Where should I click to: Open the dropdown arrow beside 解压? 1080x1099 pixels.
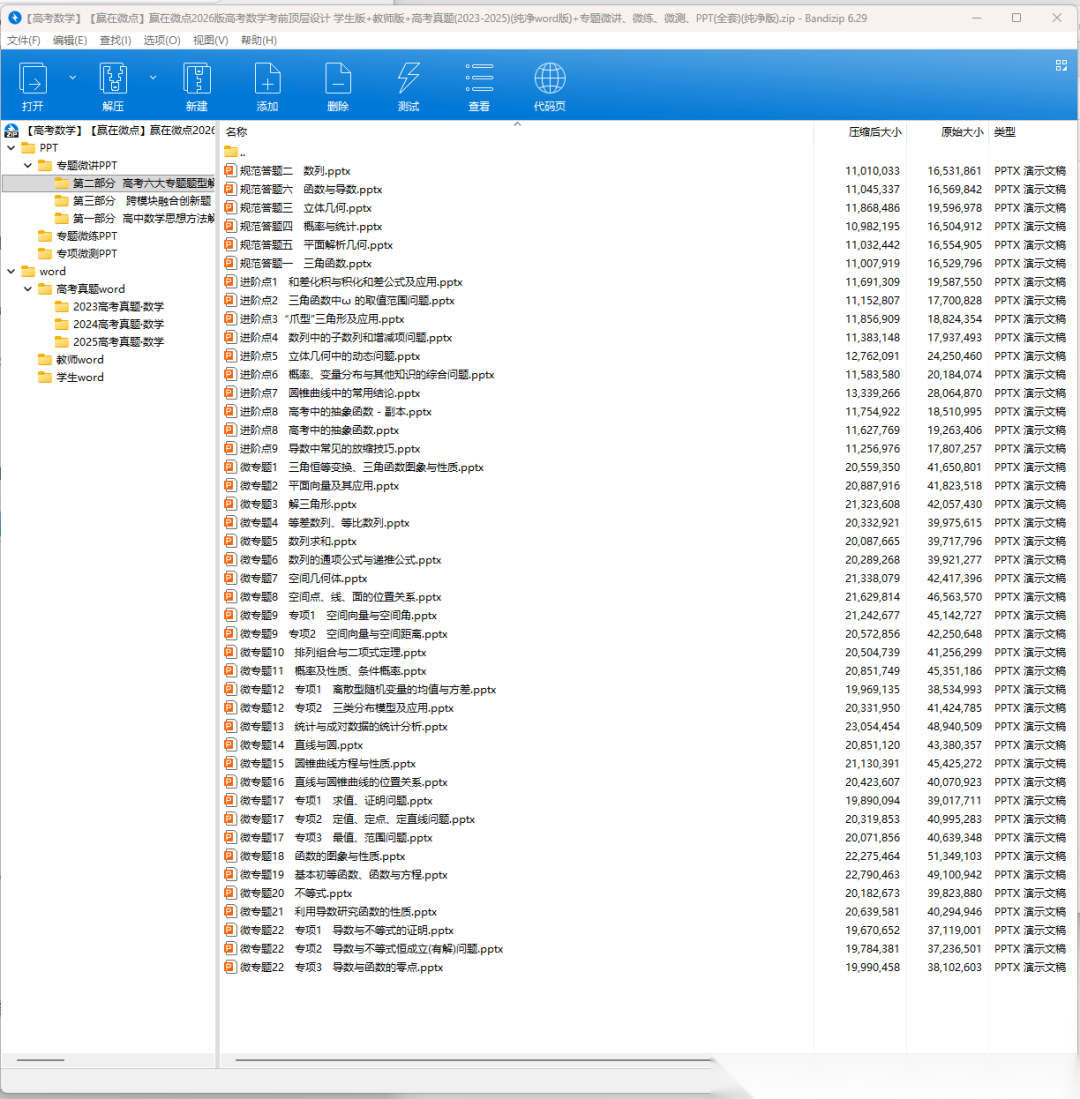pos(153,77)
